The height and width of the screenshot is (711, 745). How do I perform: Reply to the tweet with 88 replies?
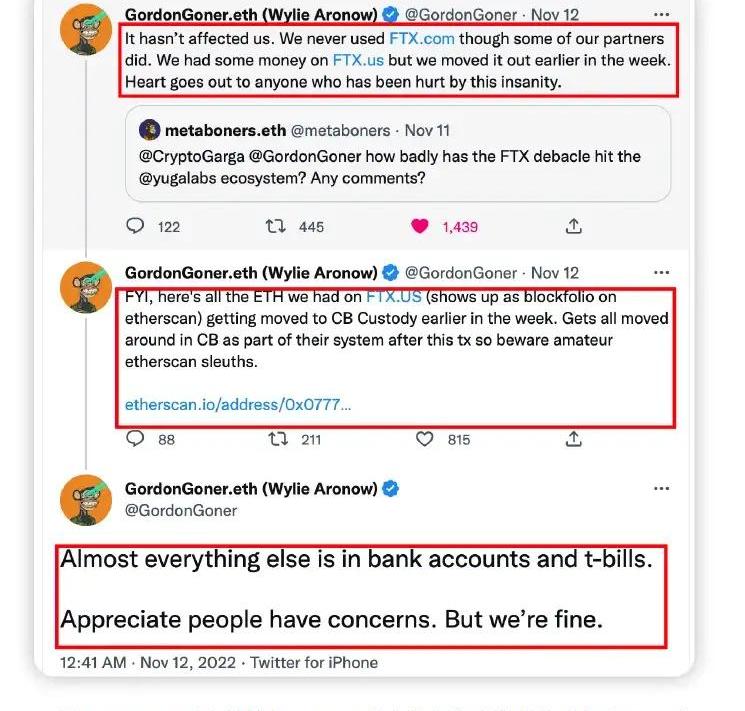click(136, 439)
